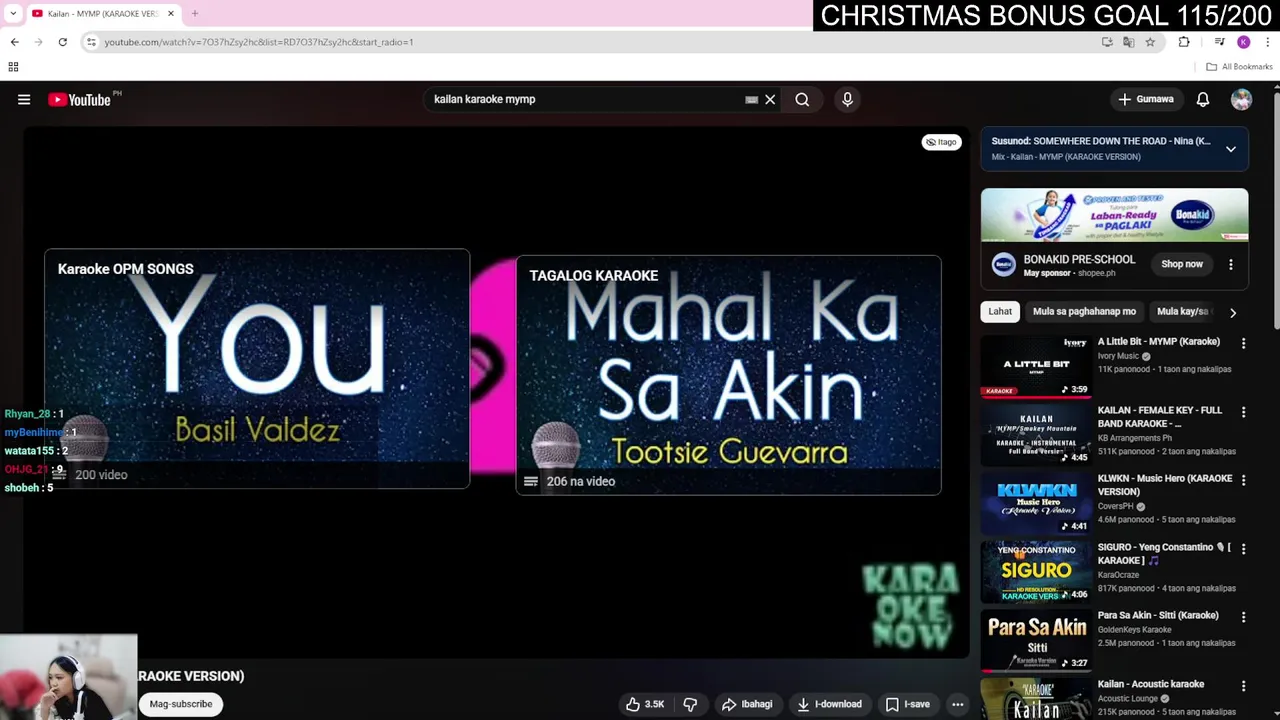Click the Kara Oke Now channel watermark
This screenshot has height=720, width=1280.
tap(910, 606)
